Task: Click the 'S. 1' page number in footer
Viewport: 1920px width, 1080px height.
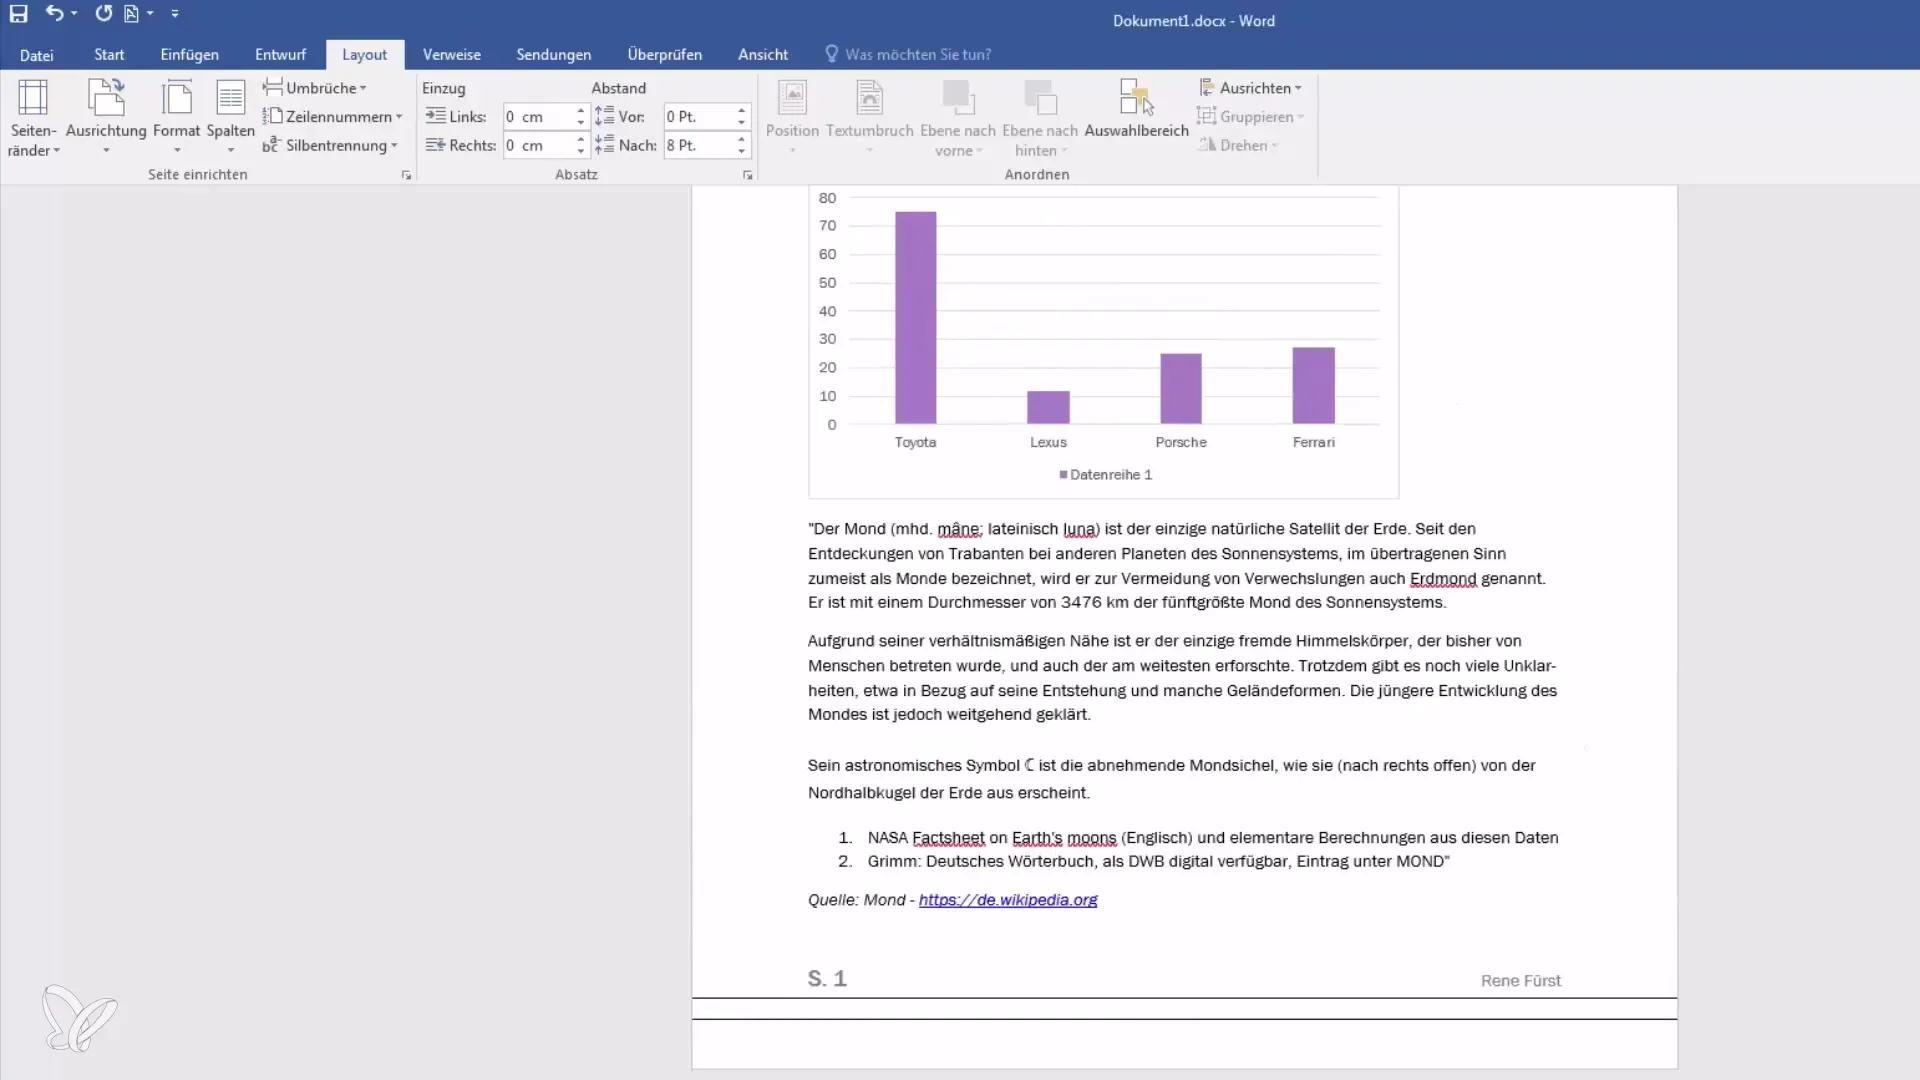Action: coord(827,979)
